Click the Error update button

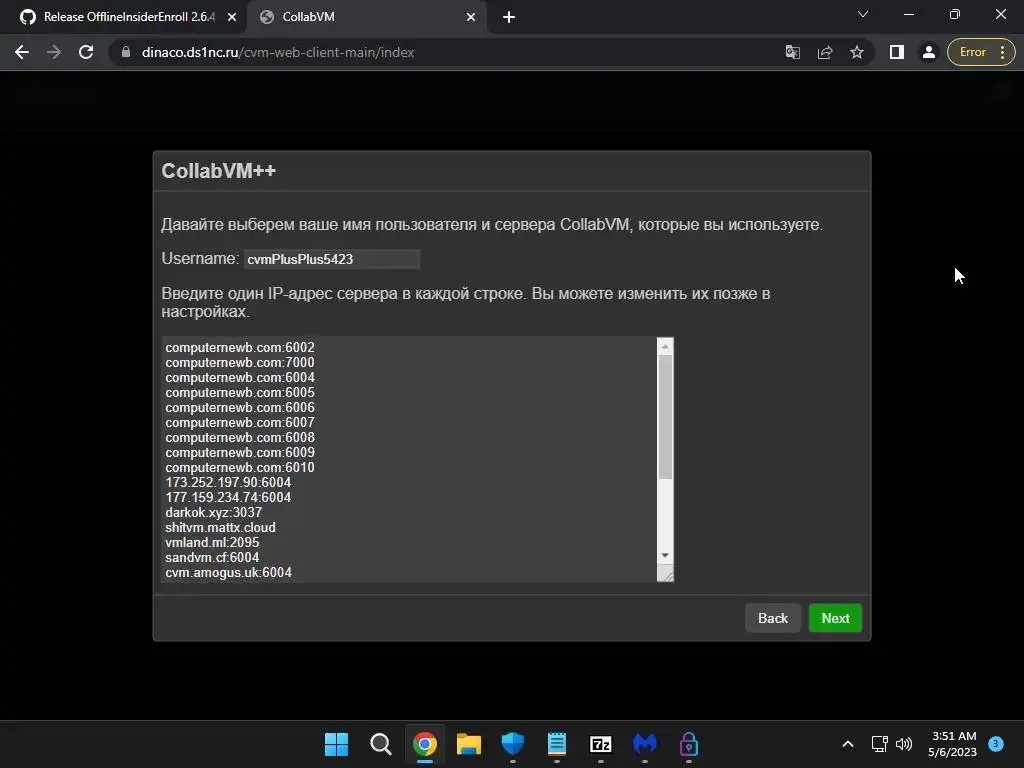point(981,52)
